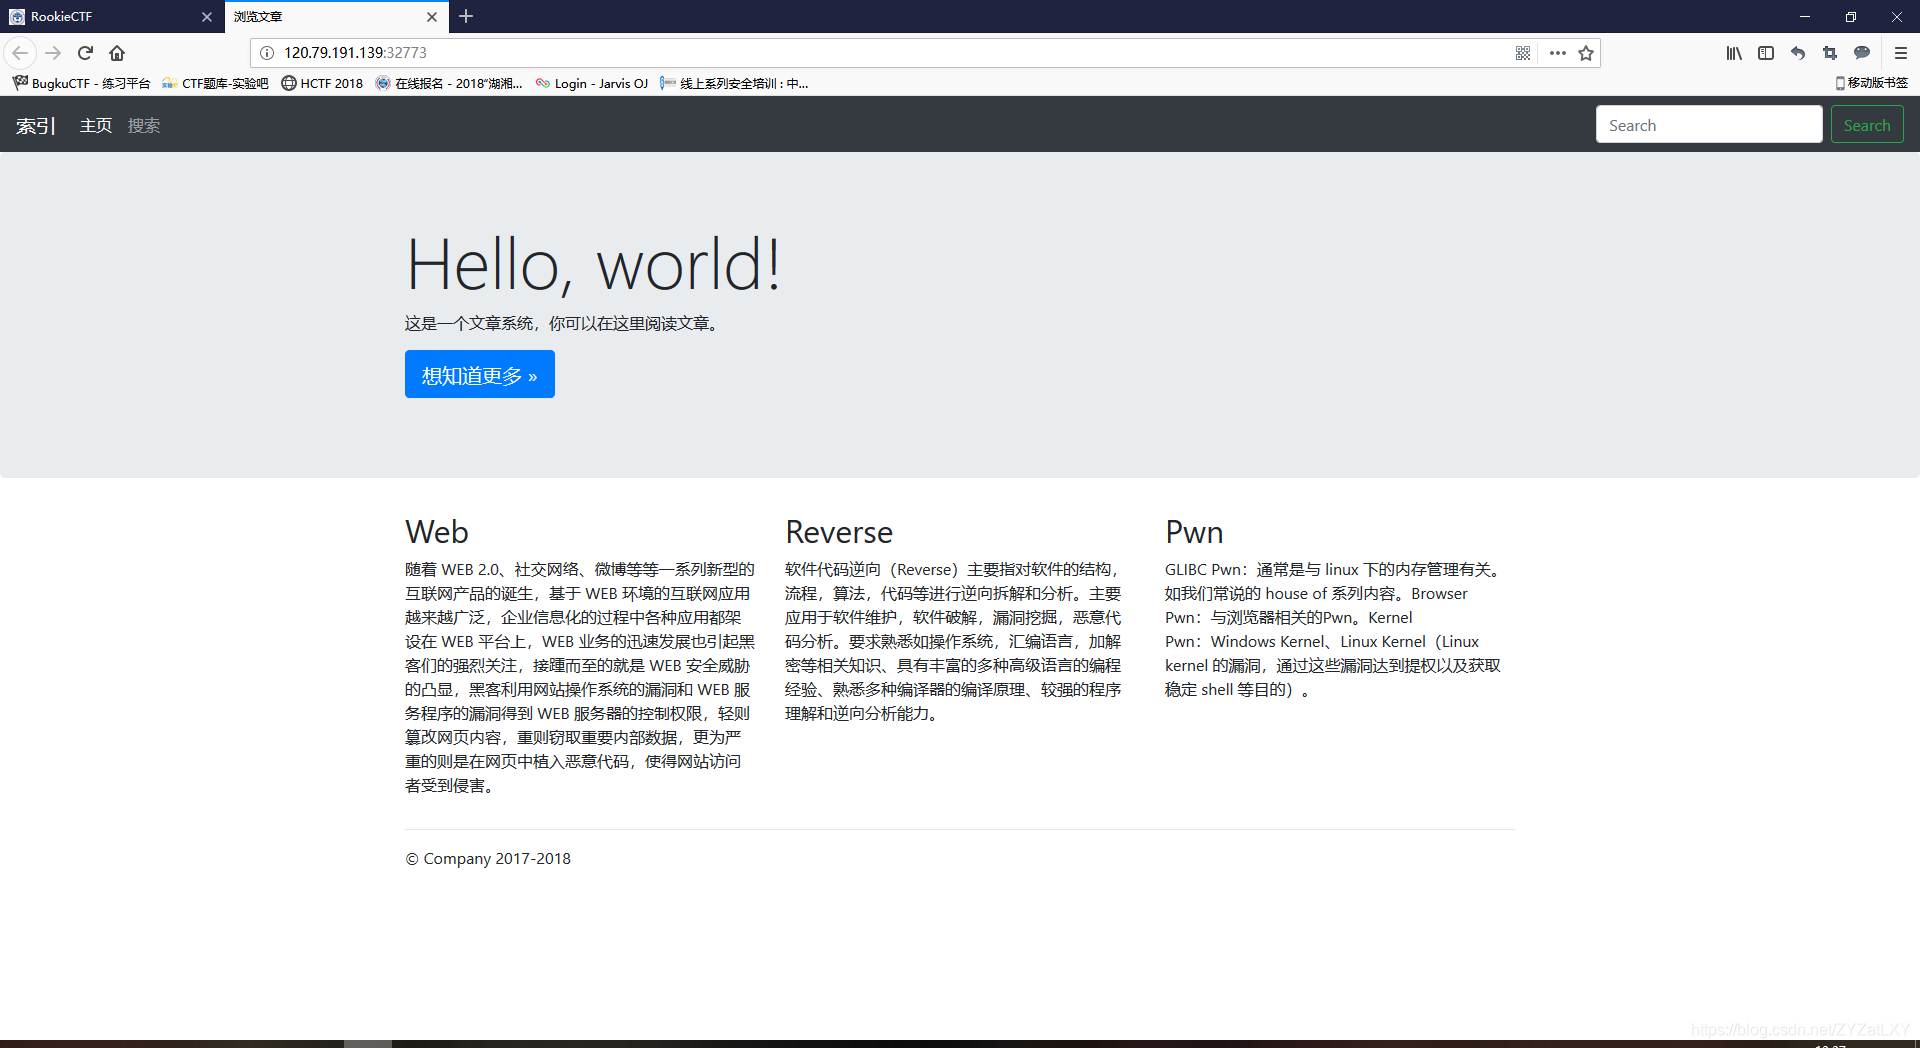Open the Library icon in toolbar

(1734, 53)
